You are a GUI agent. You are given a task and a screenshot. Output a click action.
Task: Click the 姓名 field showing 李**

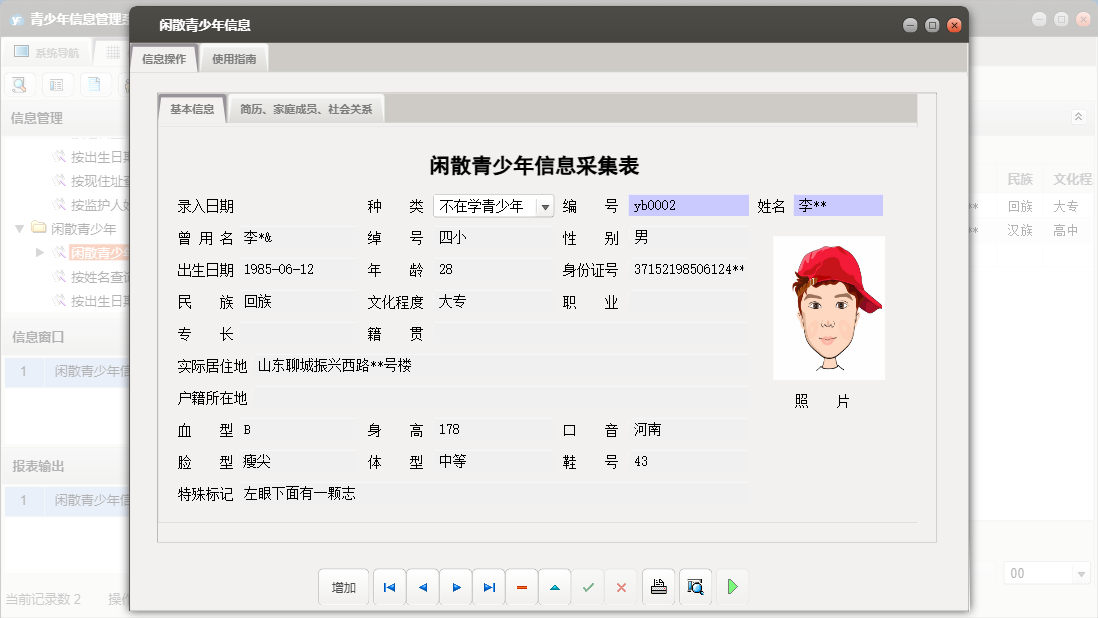(838, 205)
